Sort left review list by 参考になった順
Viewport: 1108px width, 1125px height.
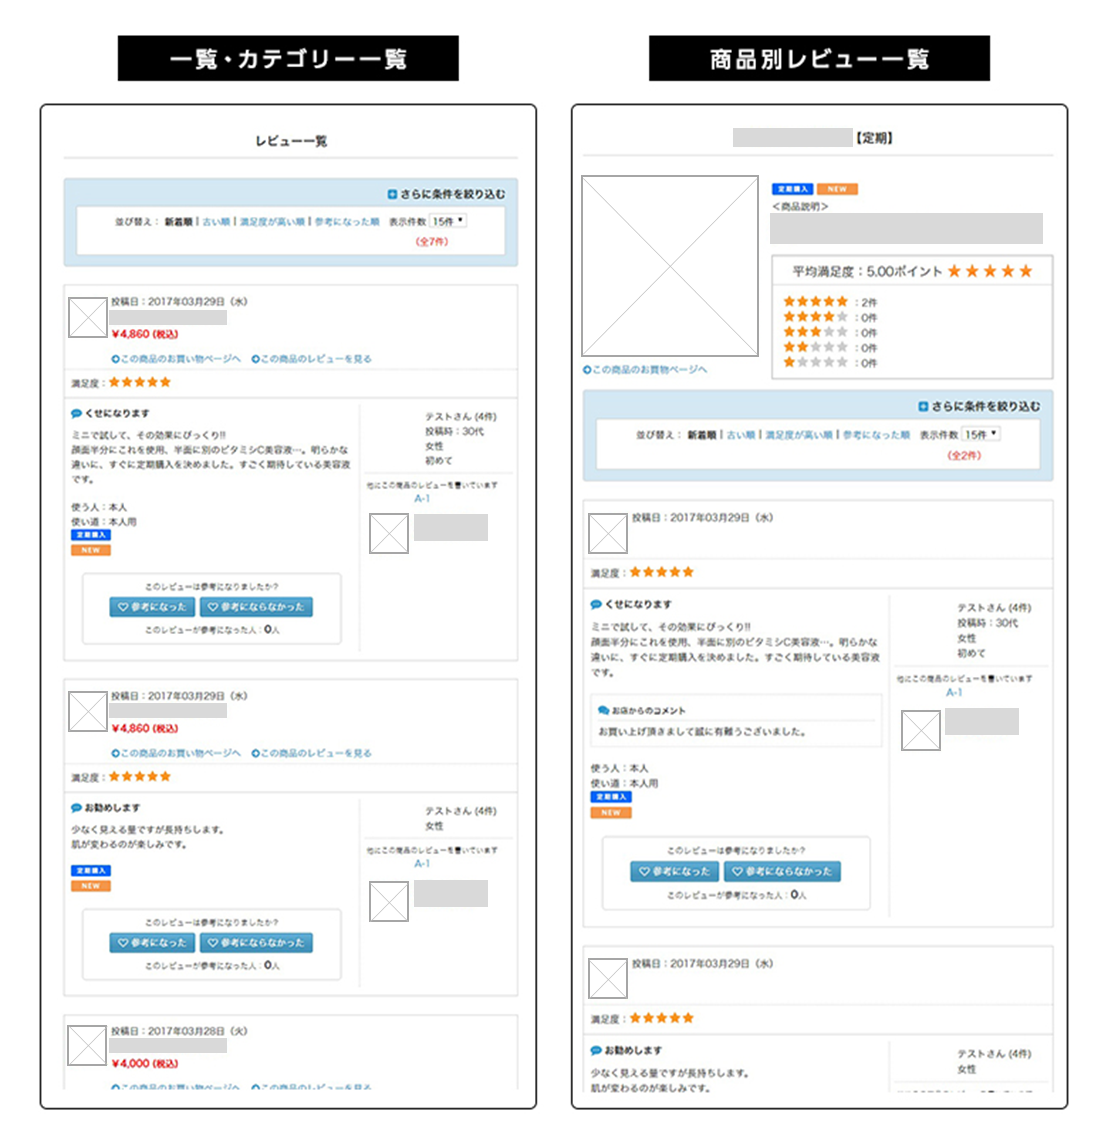[x=347, y=222]
